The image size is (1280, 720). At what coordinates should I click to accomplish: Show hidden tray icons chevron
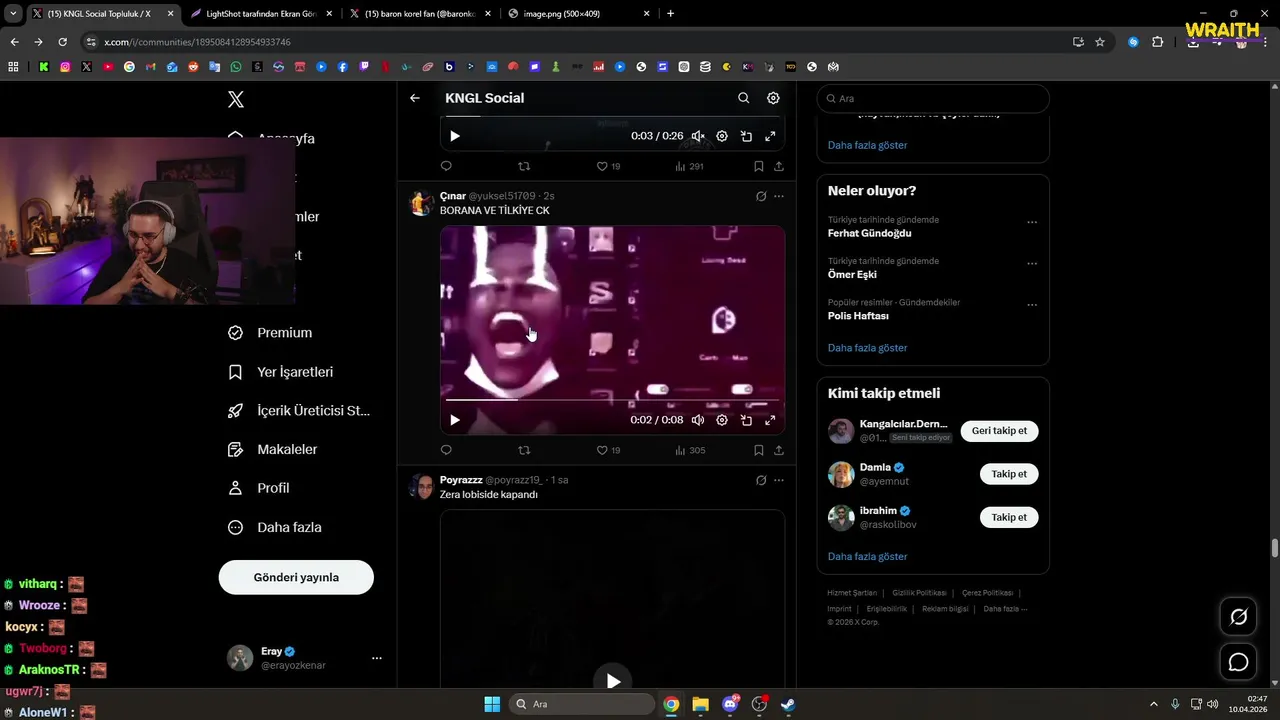tap(1153, 704)
